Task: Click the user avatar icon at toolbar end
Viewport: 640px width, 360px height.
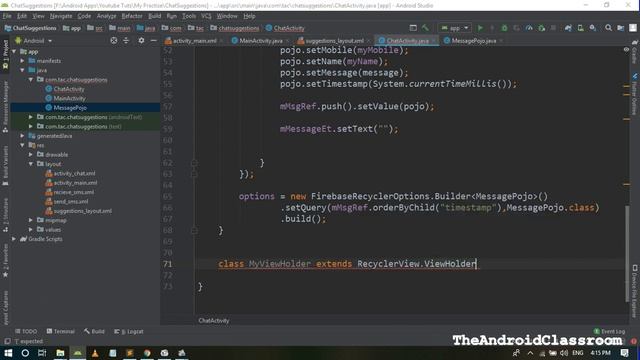Action: [x=633, y=28]
